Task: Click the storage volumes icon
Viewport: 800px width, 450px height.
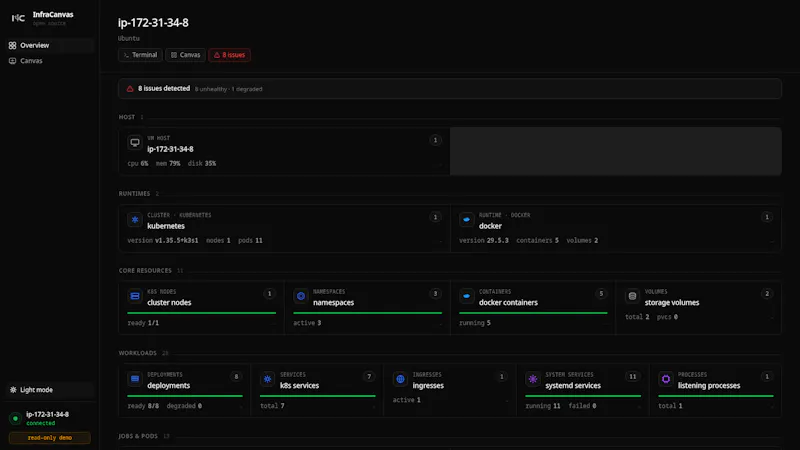Action: point(632,296)
